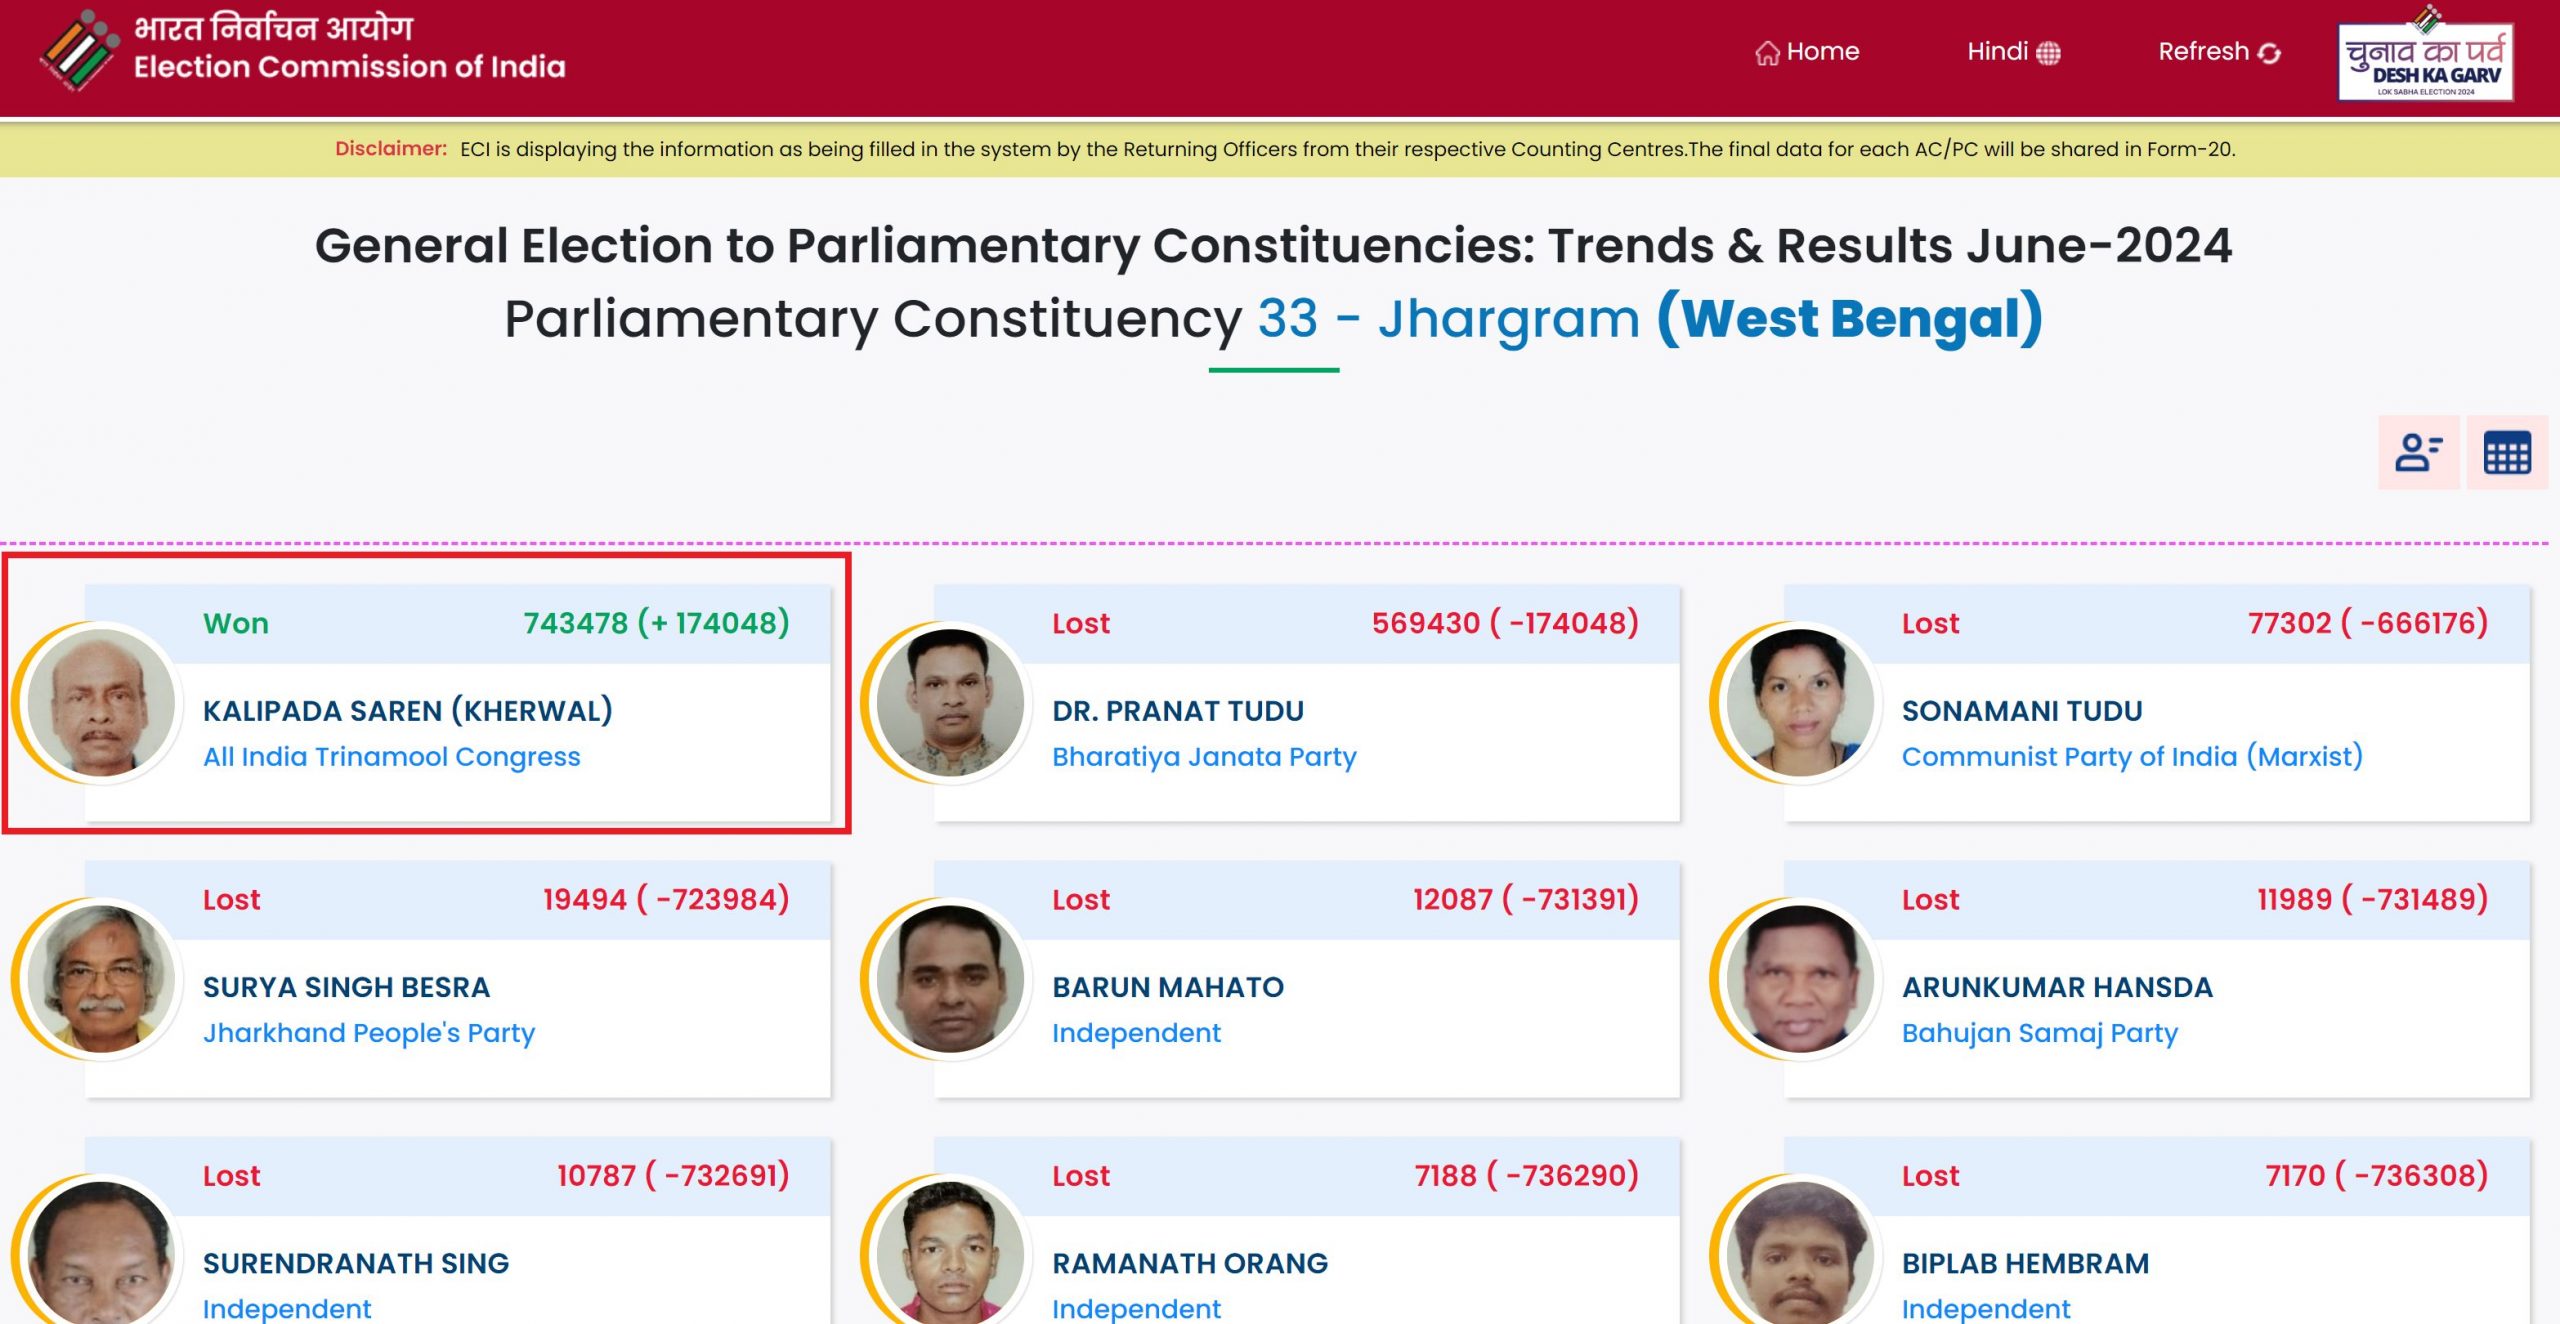The width and height of the screenshot is (2560, 1324).
Task: Click the Refresh button in header
Action: [2219, 51]
